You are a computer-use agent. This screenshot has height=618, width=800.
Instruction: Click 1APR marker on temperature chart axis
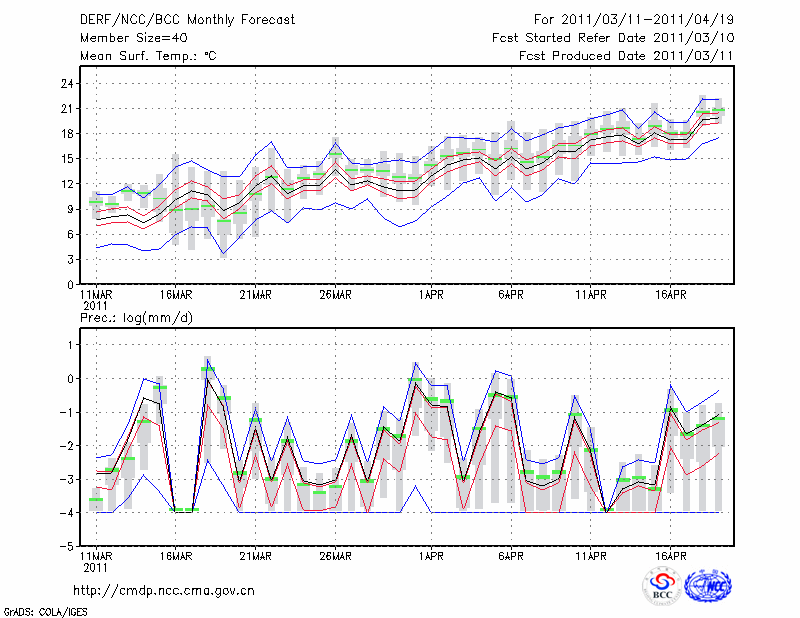click(431, 295)
